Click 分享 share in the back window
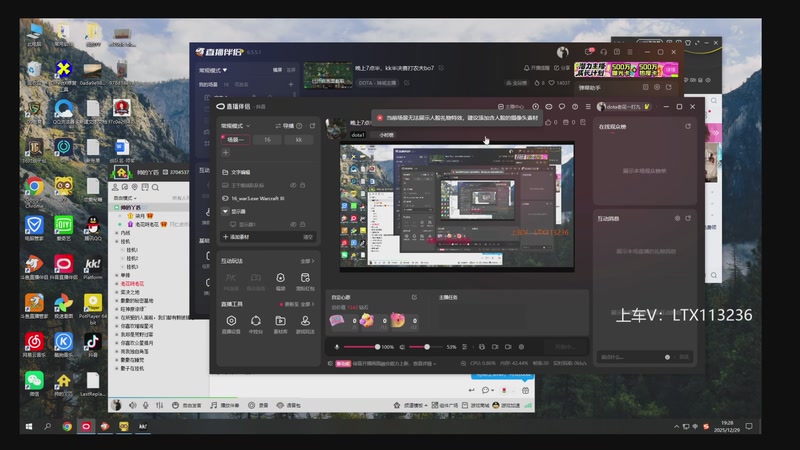 (562, 68)
